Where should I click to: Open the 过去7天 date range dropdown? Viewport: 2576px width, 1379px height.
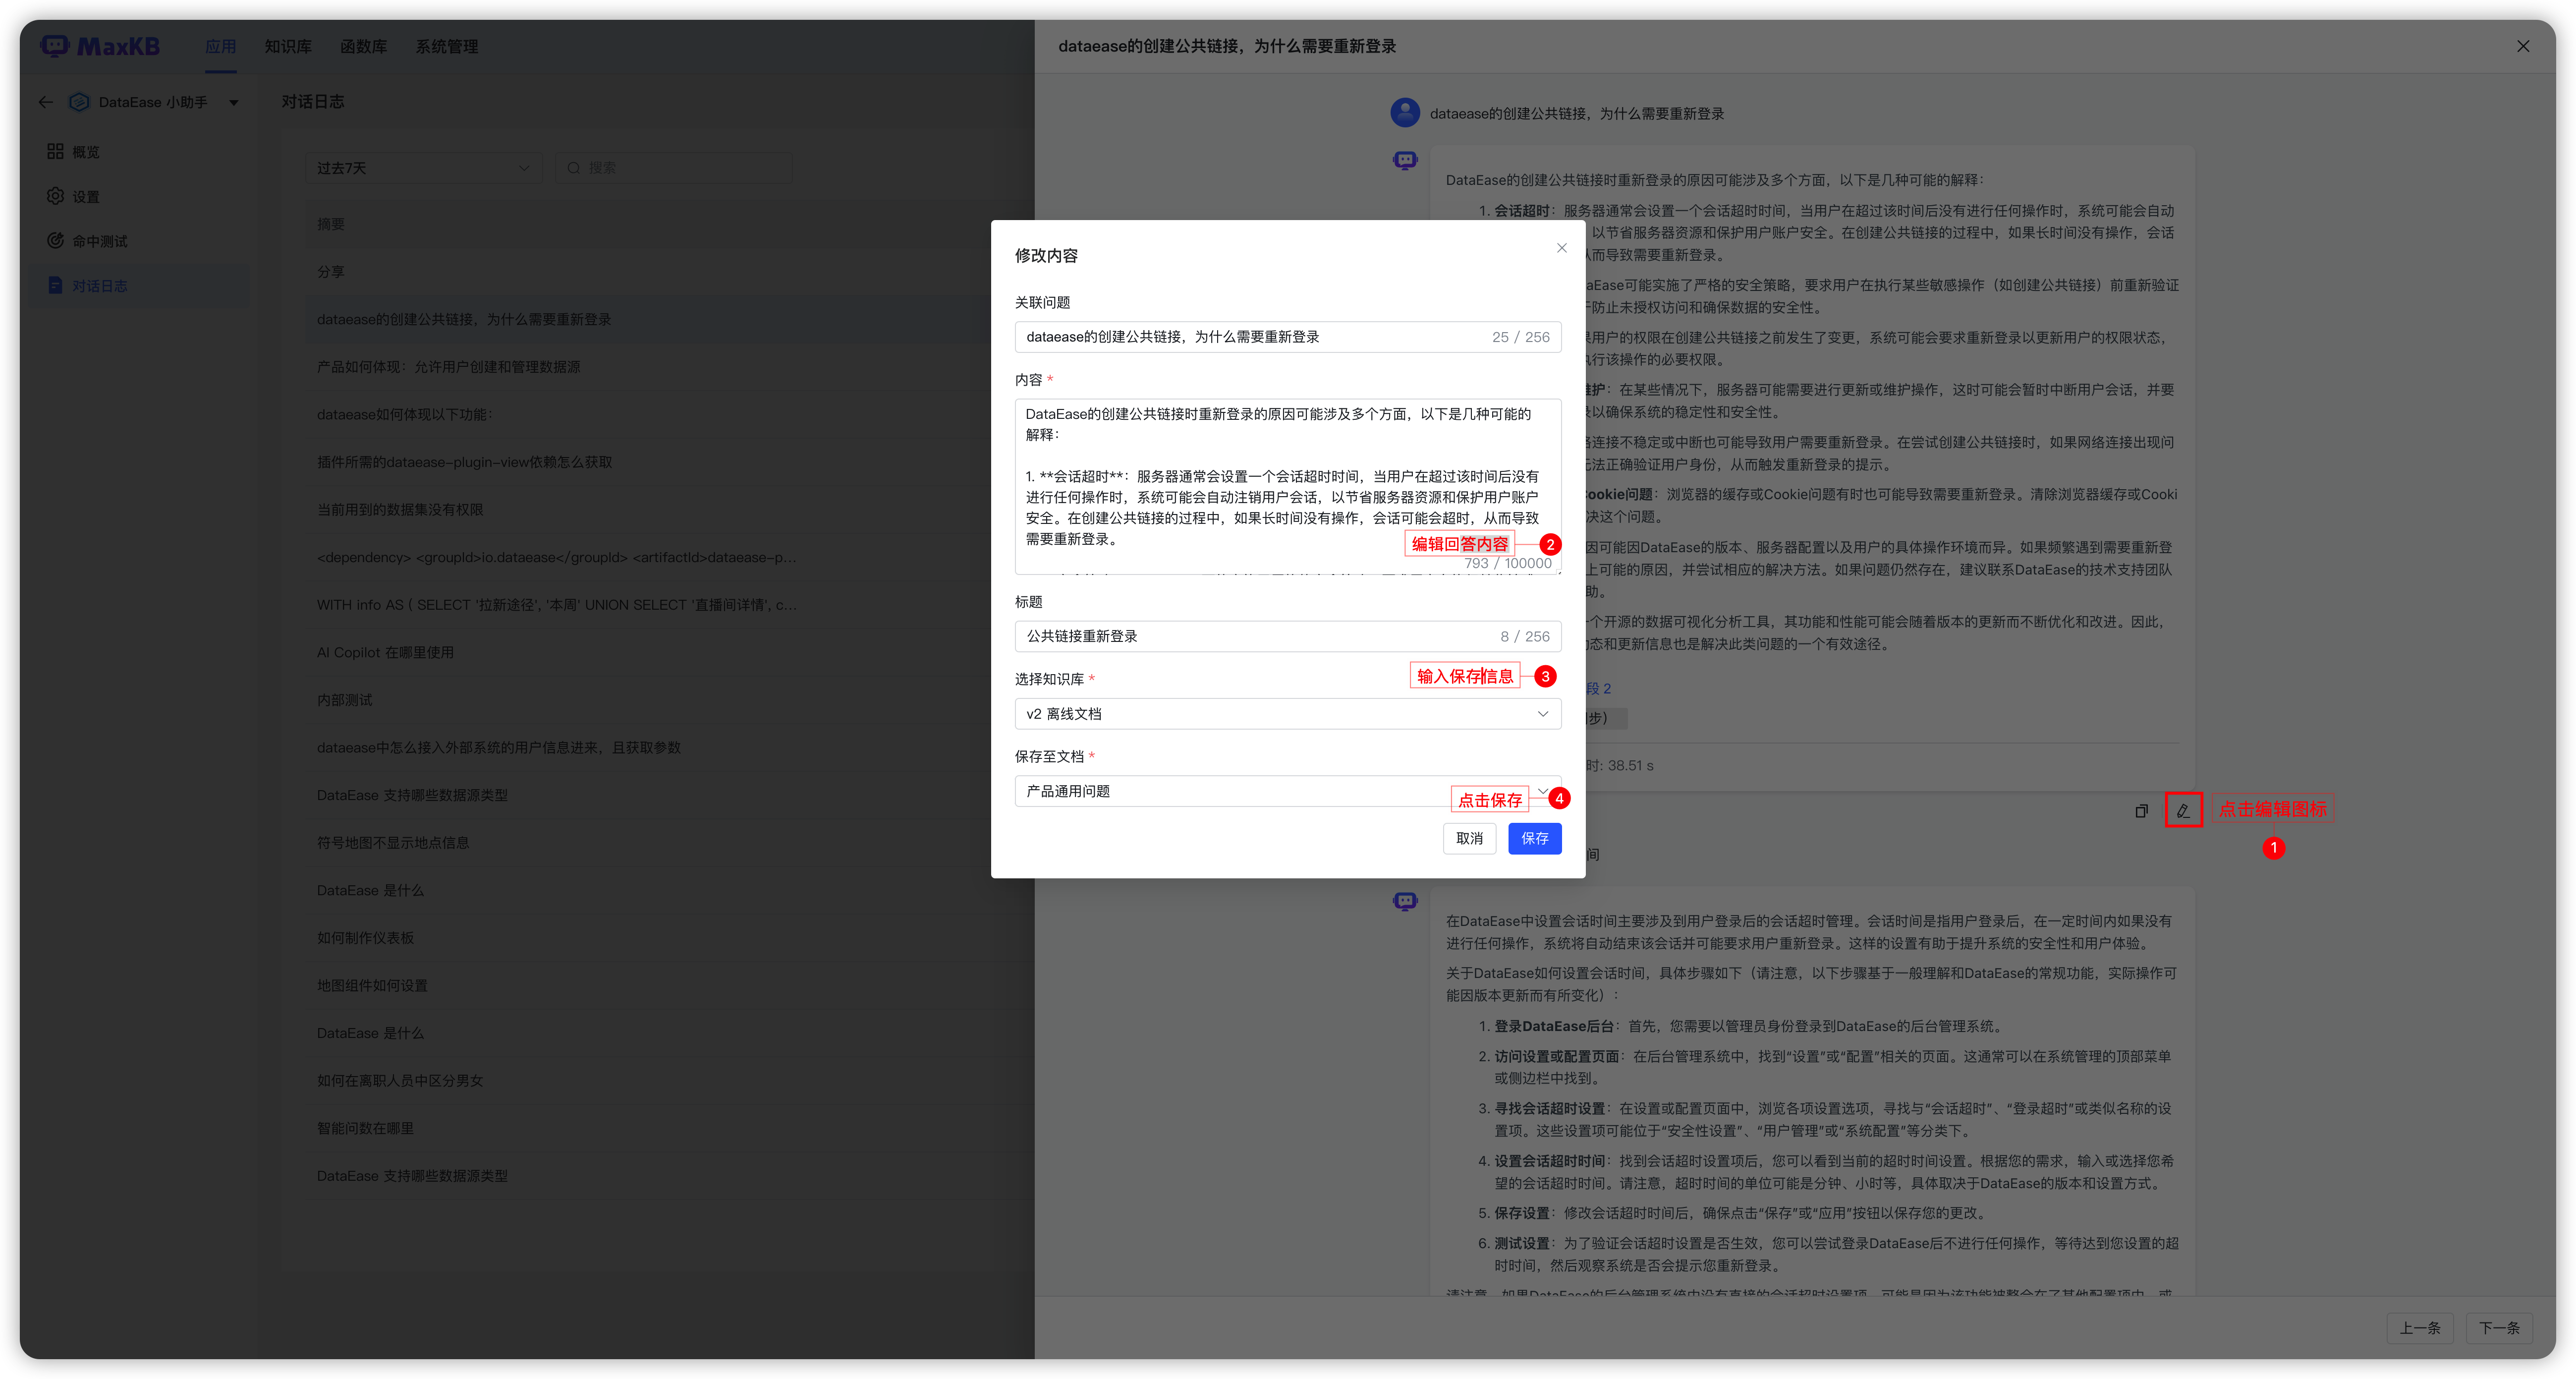(x=423, y=168)
